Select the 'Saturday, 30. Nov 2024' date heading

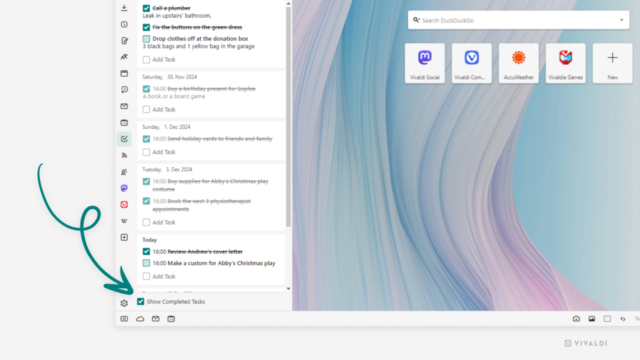[x=169, y=77]
